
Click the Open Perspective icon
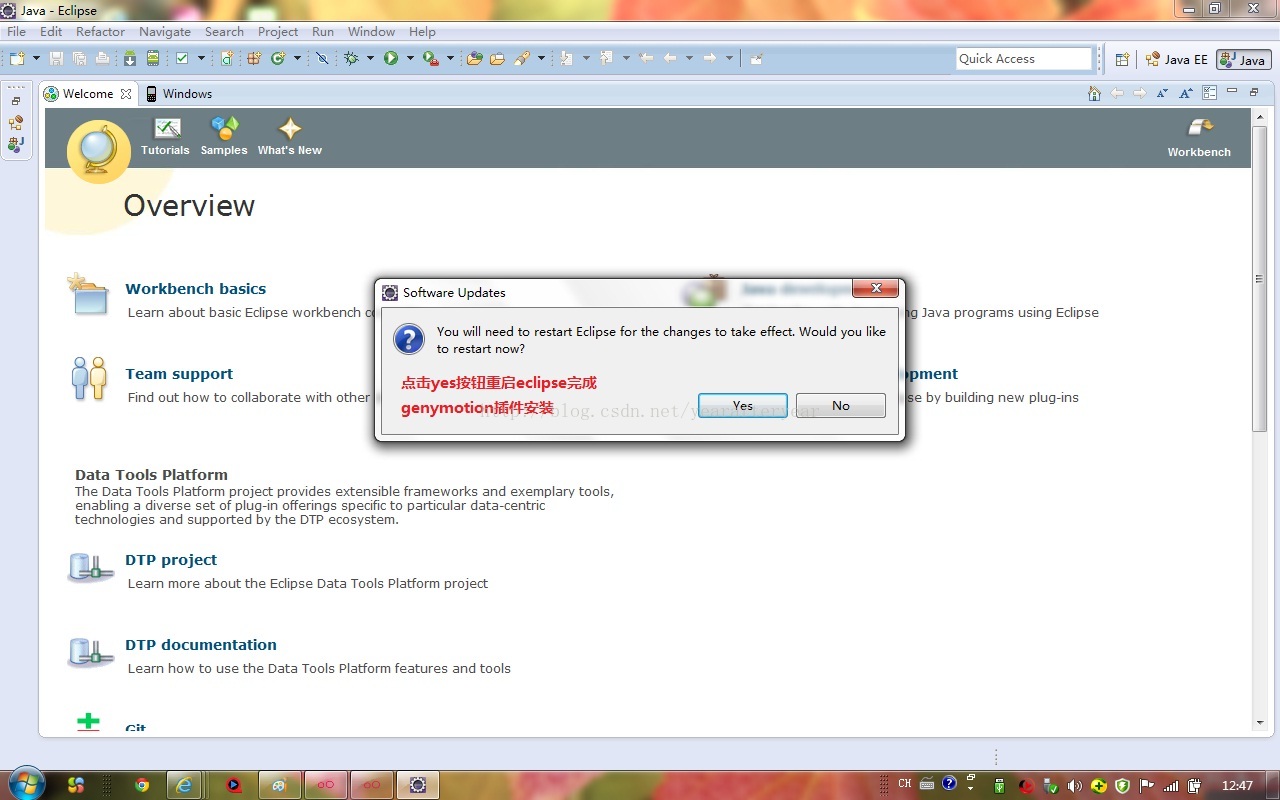click(1122, 59)
